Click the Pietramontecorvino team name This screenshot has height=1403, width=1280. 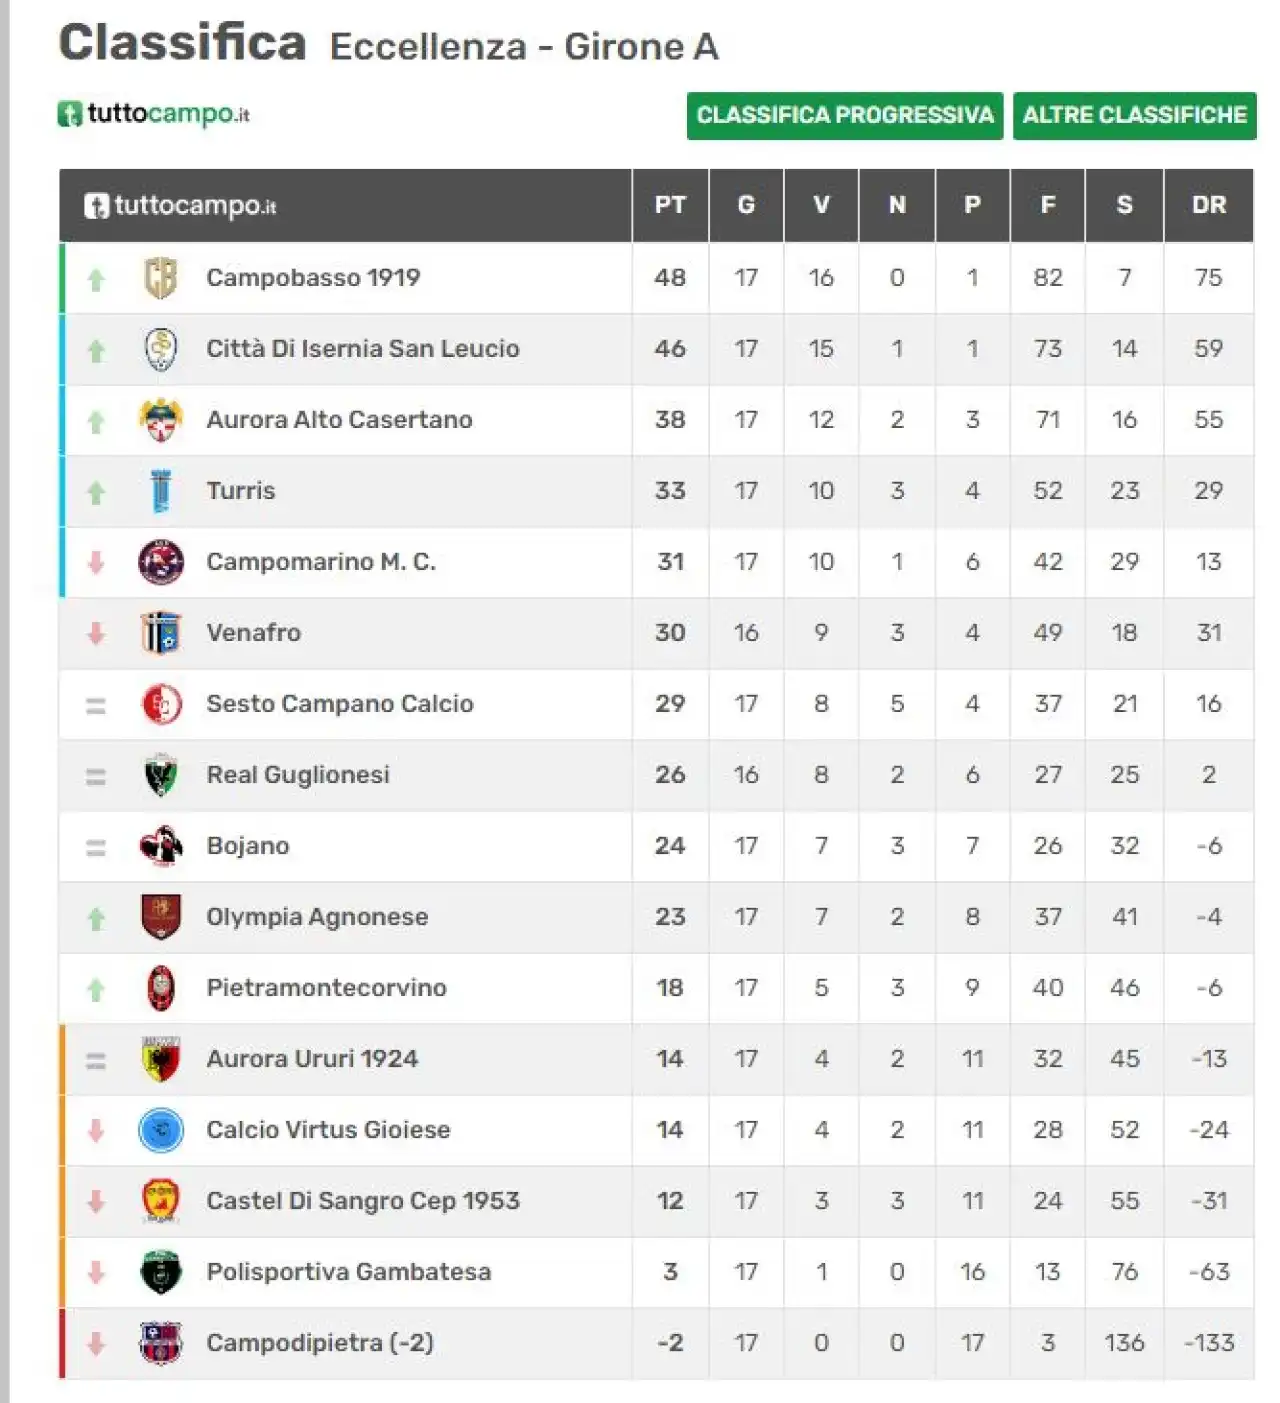coord(327,988)
